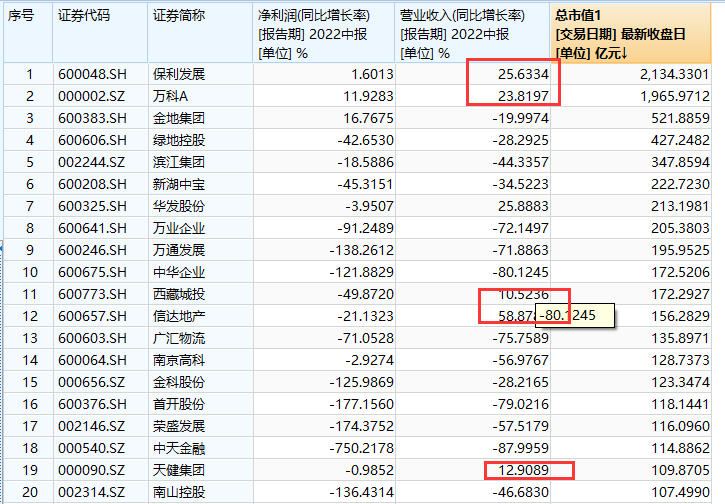Viewport: 725px width, 504px height.
Task: Select stock name 金地集团
Action: click(179, 118)
